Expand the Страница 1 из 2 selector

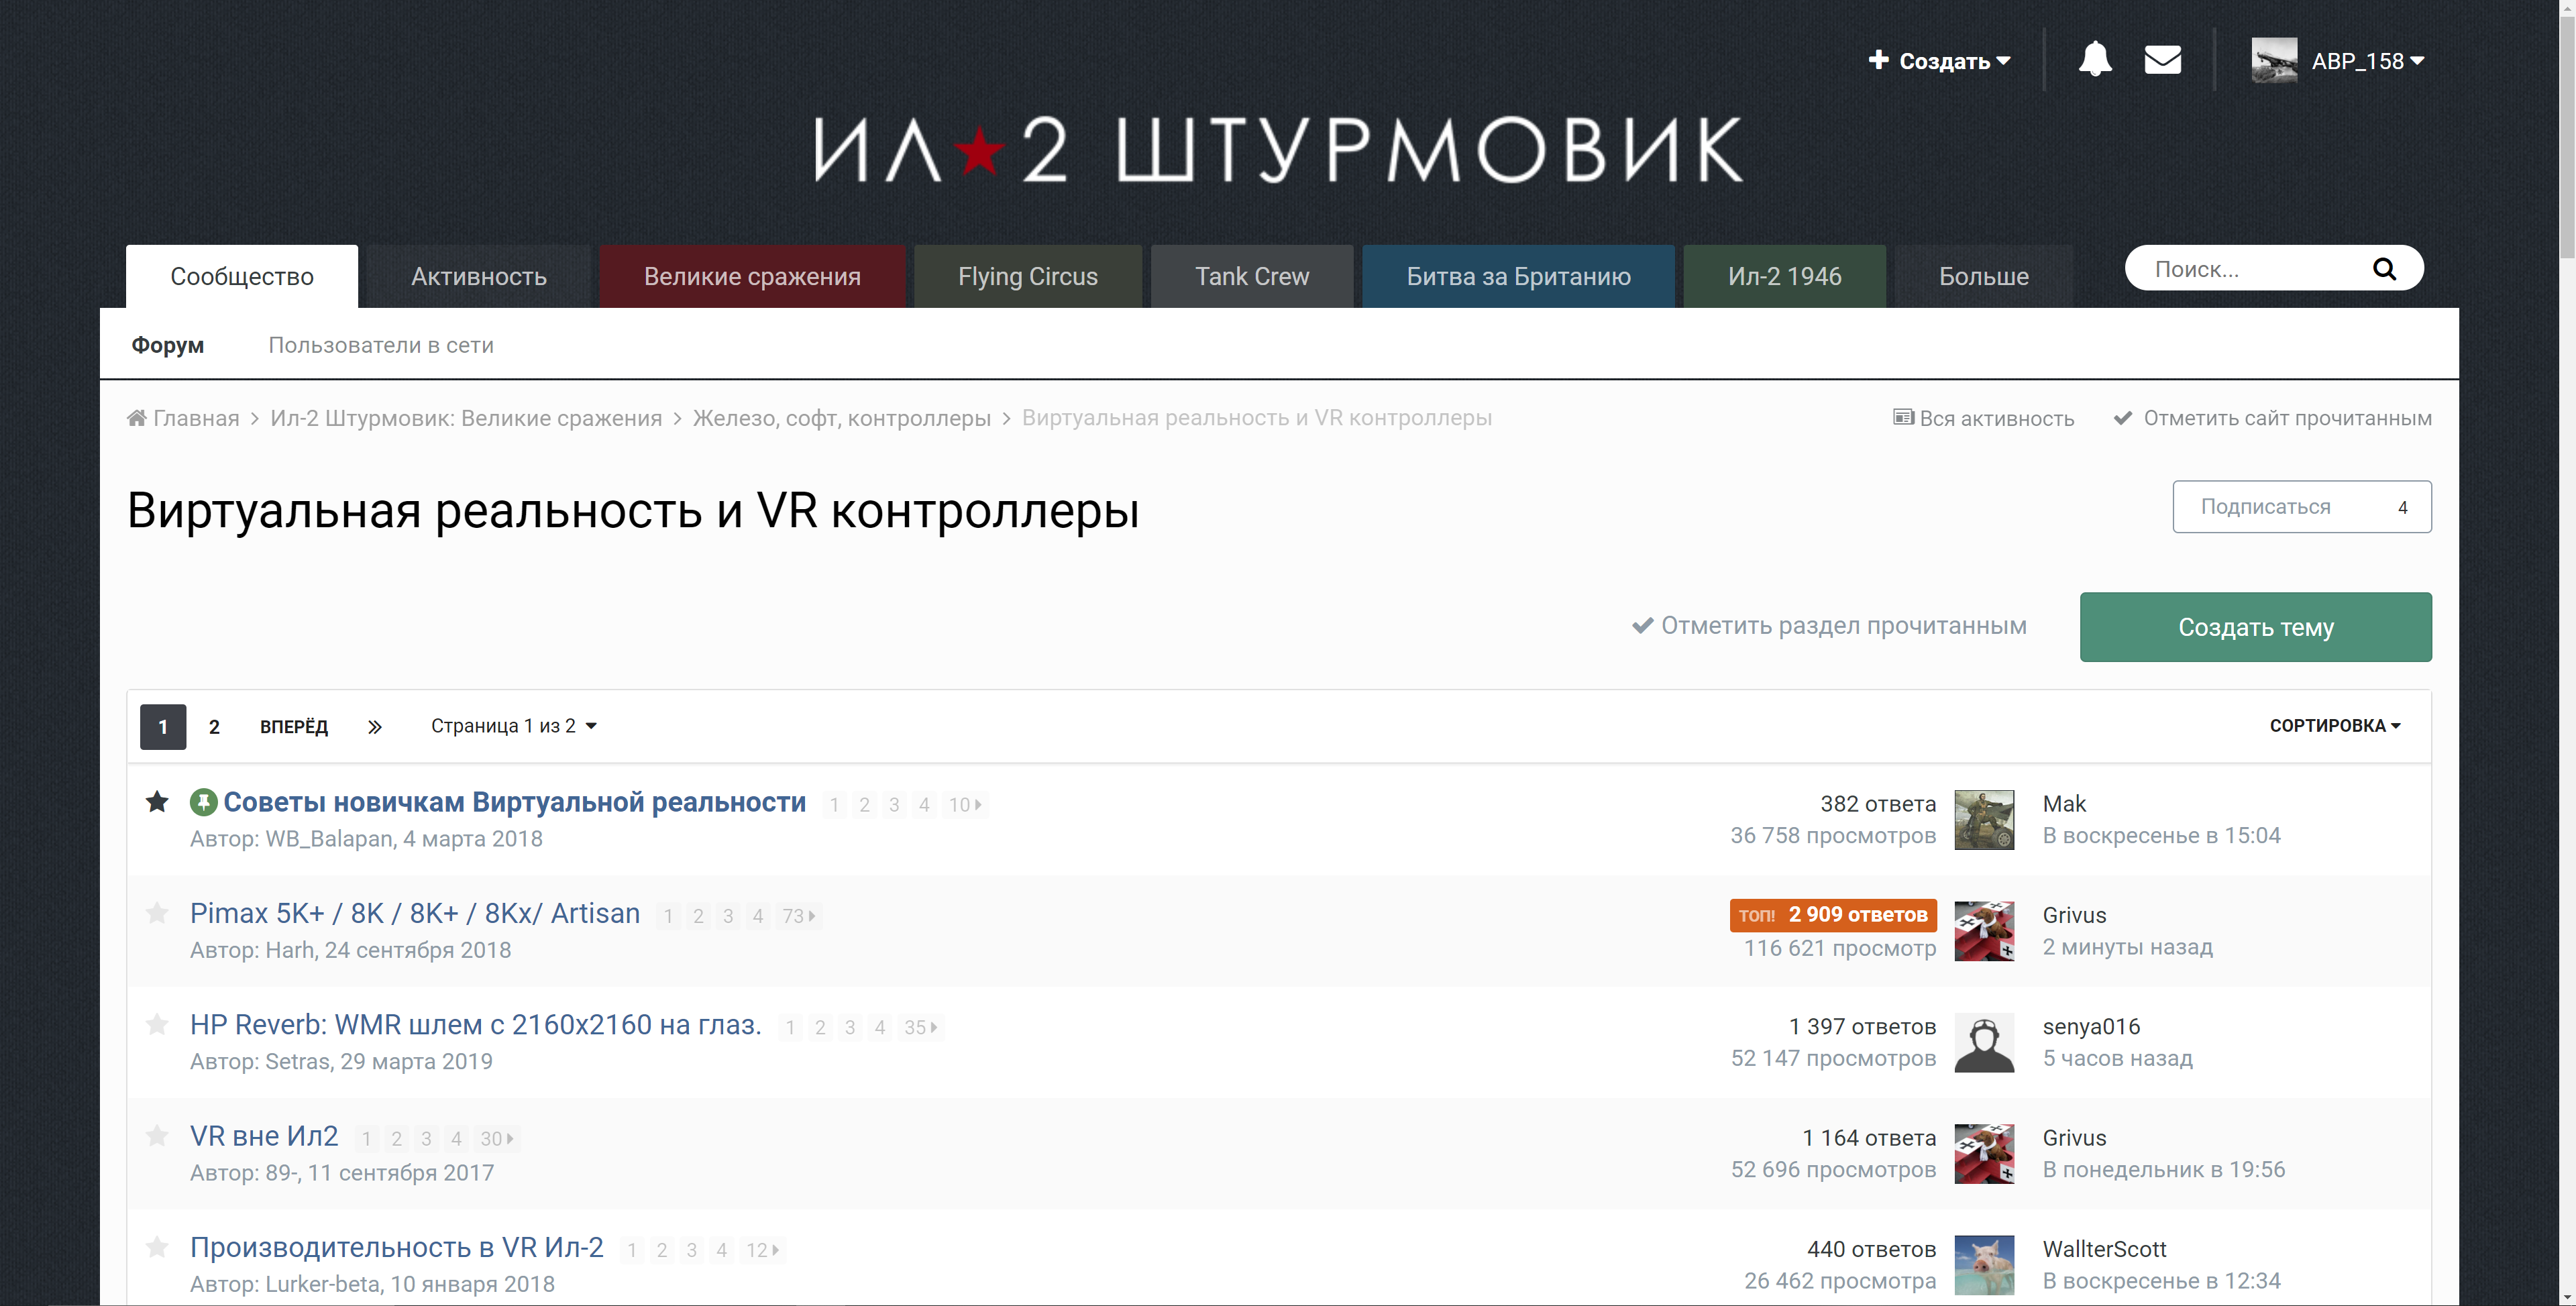[x=513, y=726]
